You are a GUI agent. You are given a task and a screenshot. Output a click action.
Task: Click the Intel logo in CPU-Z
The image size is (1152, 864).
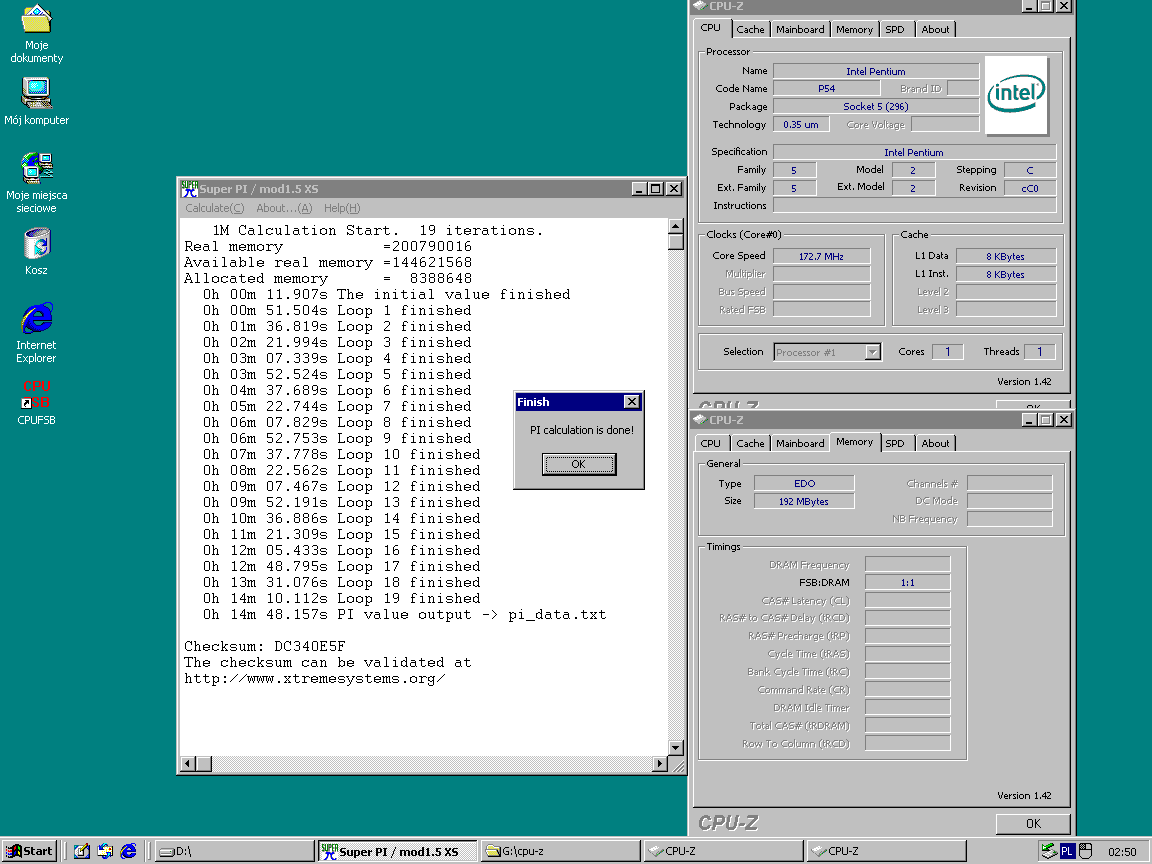[1016, 94]
